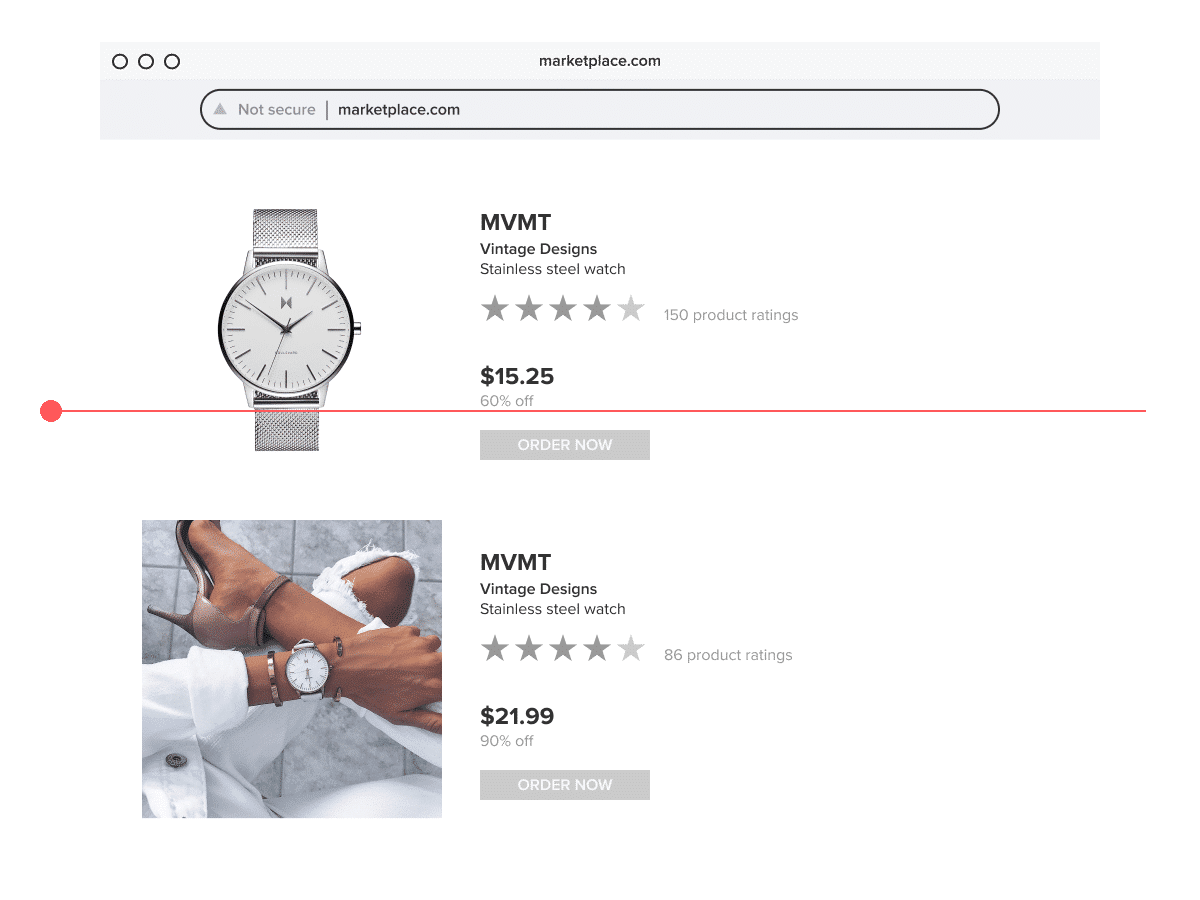
Task: Click the third window control circle
Action: tap(172, 61)
